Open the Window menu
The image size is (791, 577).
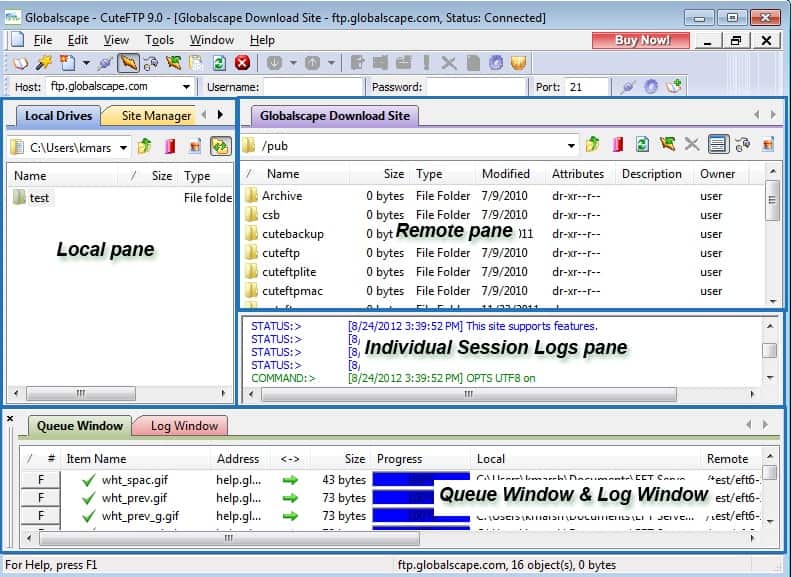(x=212, y=40)
